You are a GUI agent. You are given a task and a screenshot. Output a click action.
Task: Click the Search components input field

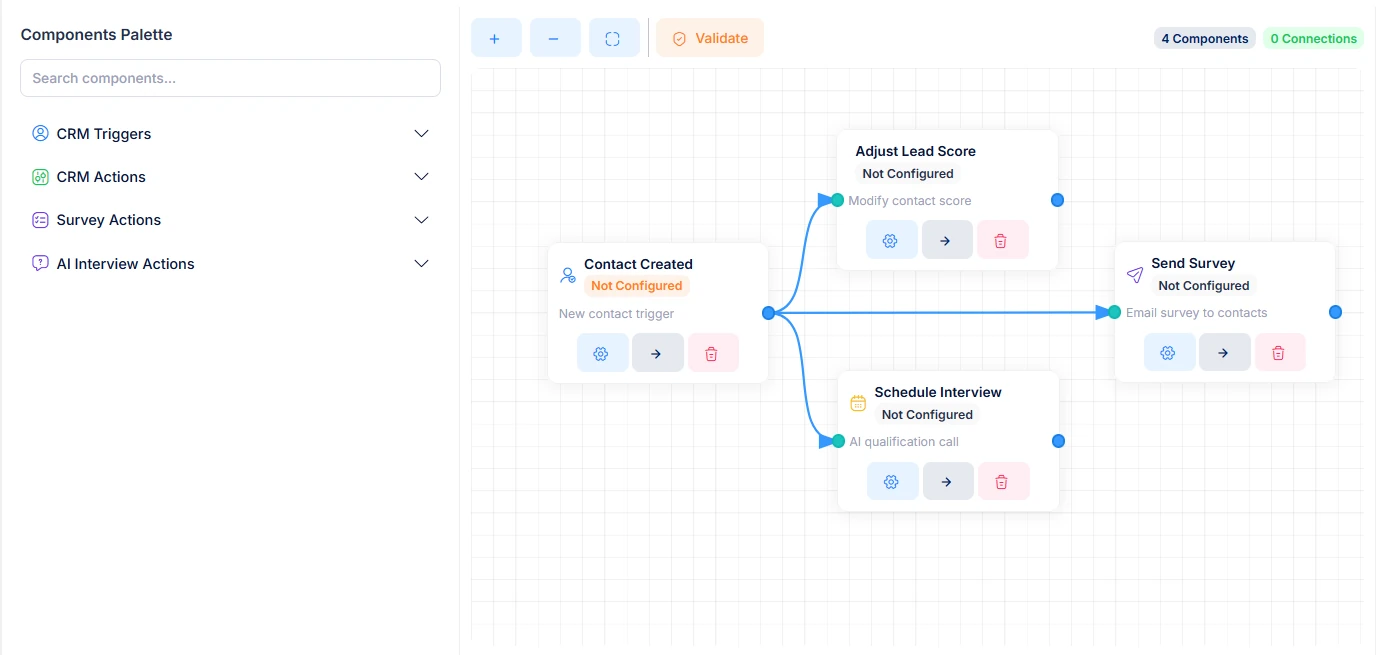230,78
